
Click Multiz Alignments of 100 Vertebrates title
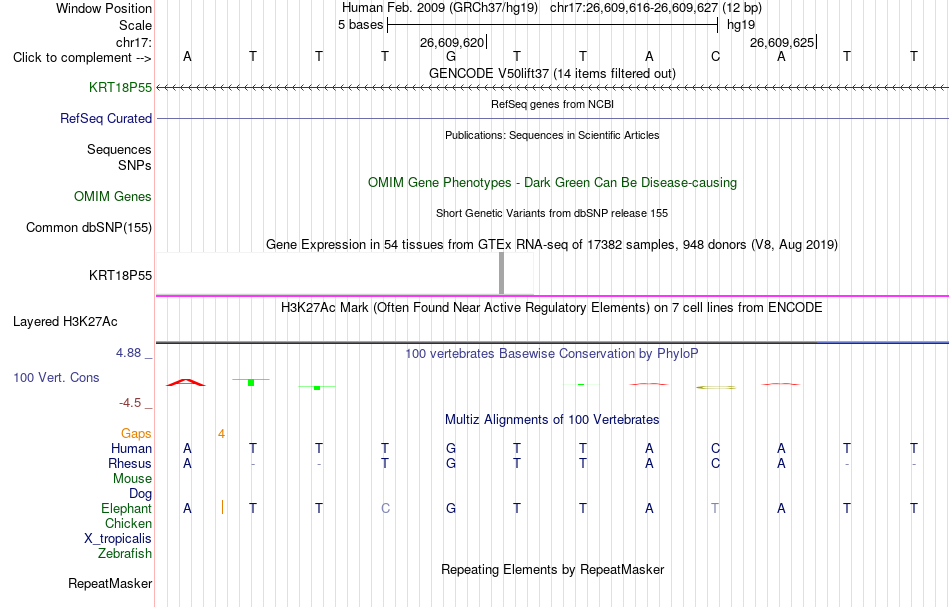point(552,420)
